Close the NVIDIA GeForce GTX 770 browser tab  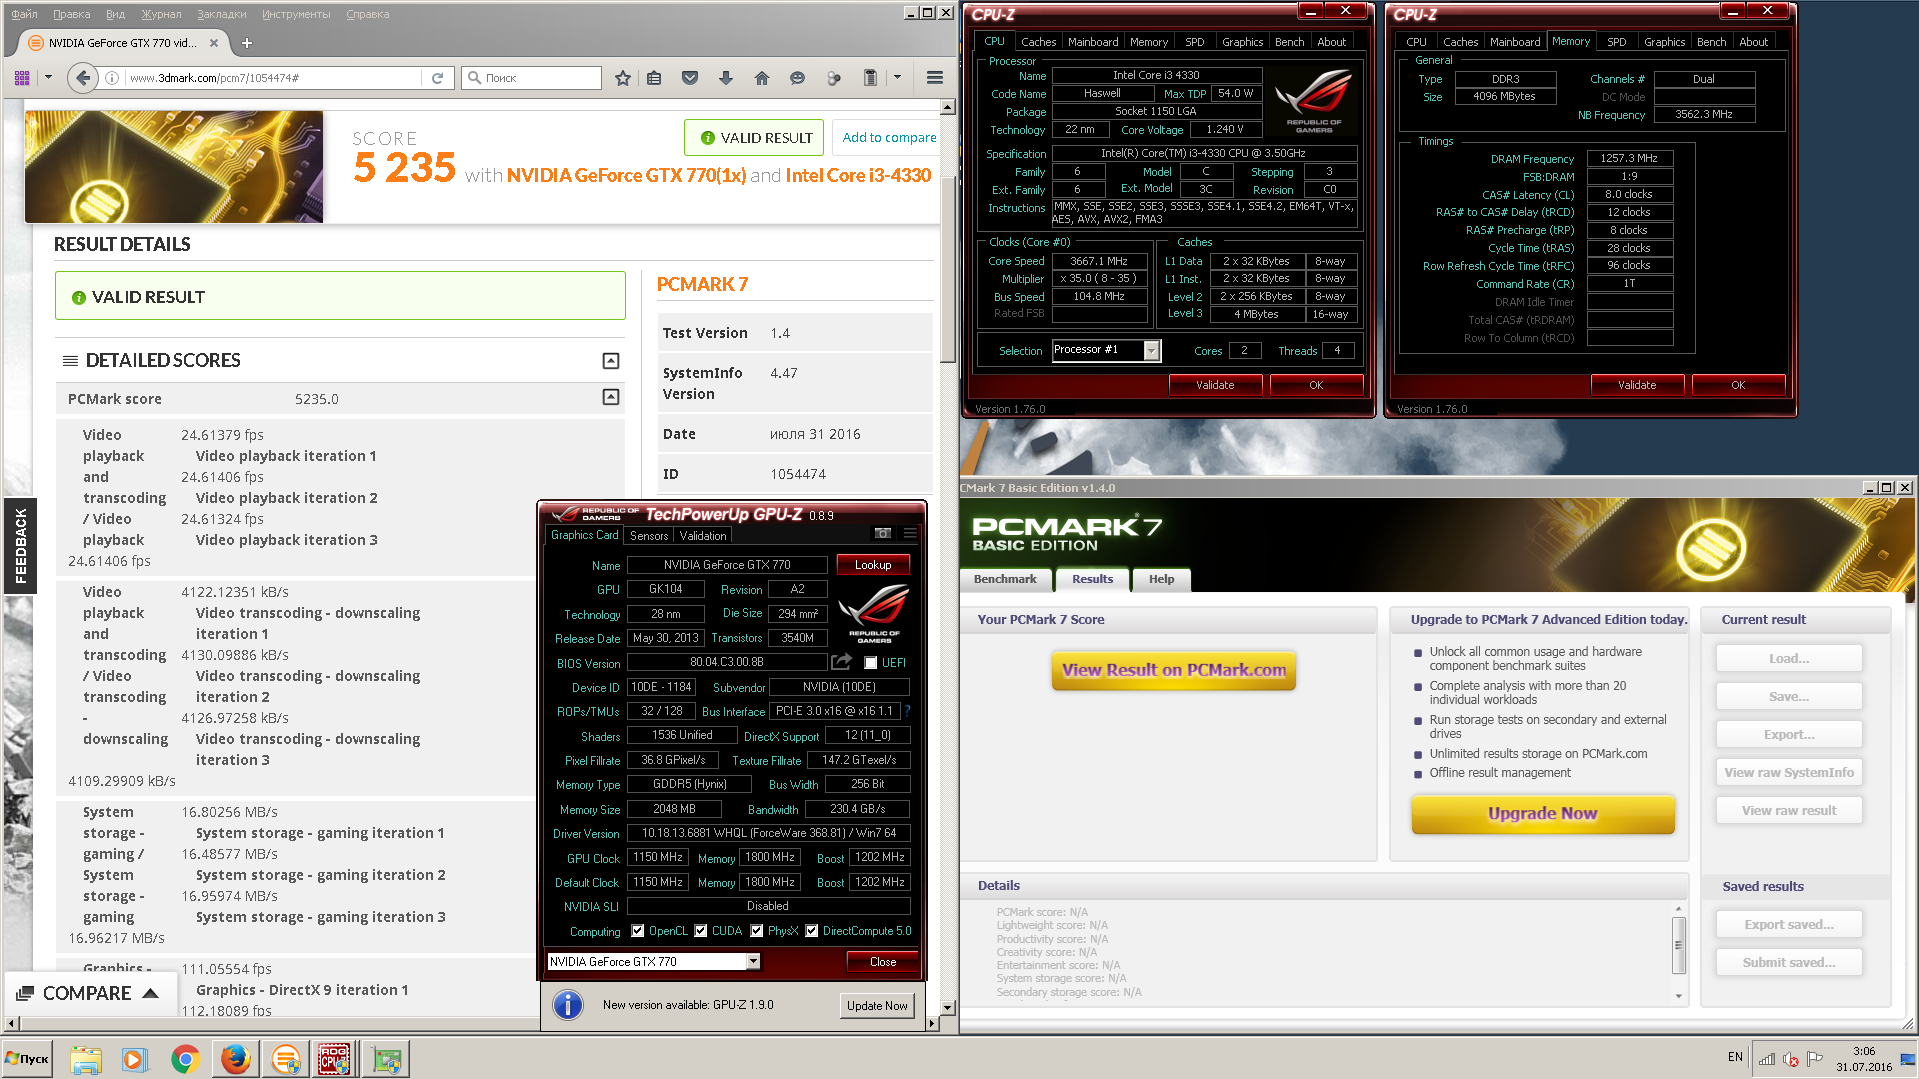pyautogui.click(x=213, y=43)
